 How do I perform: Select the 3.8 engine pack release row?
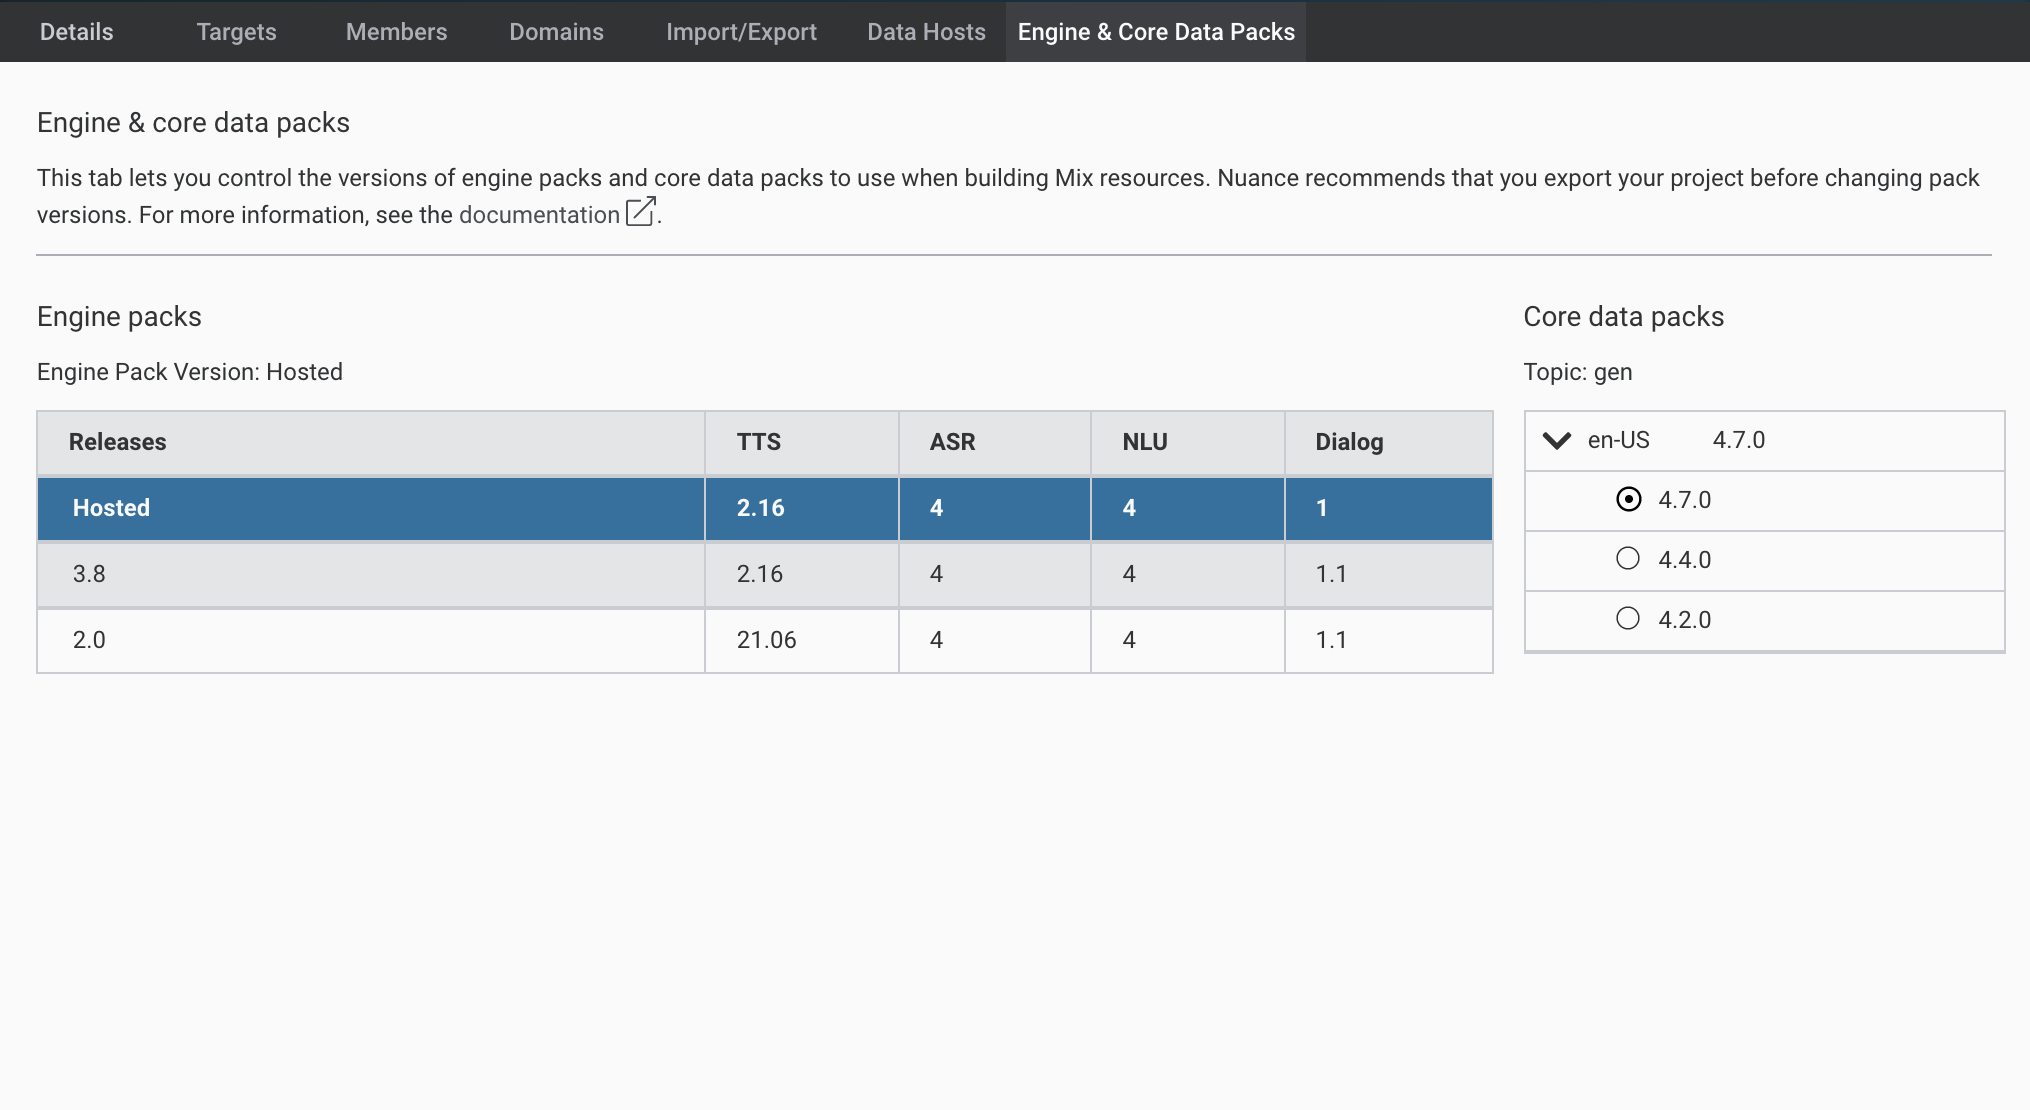[370, 574]
